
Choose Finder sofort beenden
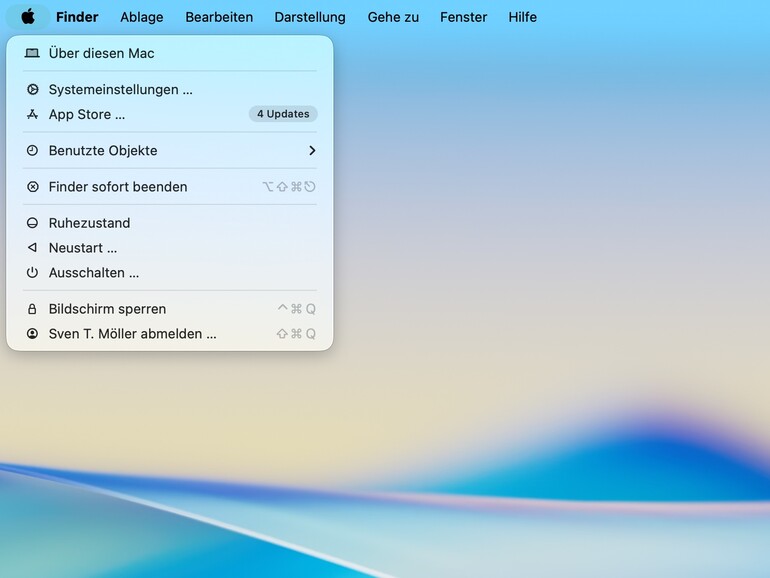170,187
